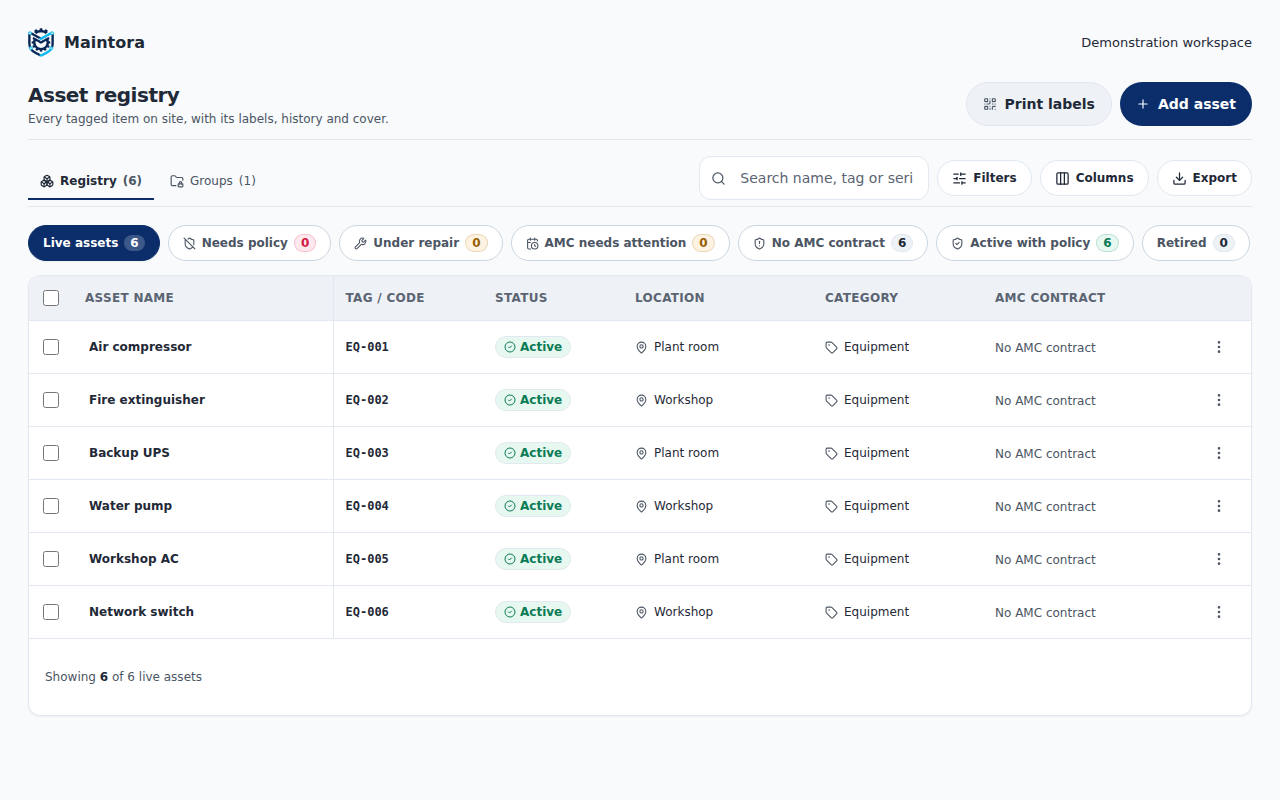Open the Filters panel
The height and width of the screenshot is (800, 1280).
(984, 178)
